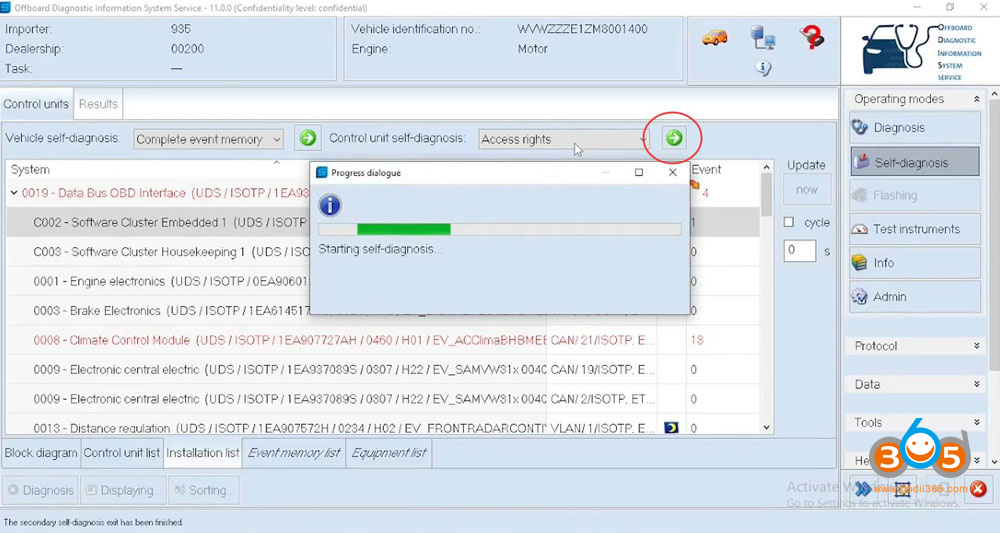Open the Access rights dropdown

click(x=562, y=139)
